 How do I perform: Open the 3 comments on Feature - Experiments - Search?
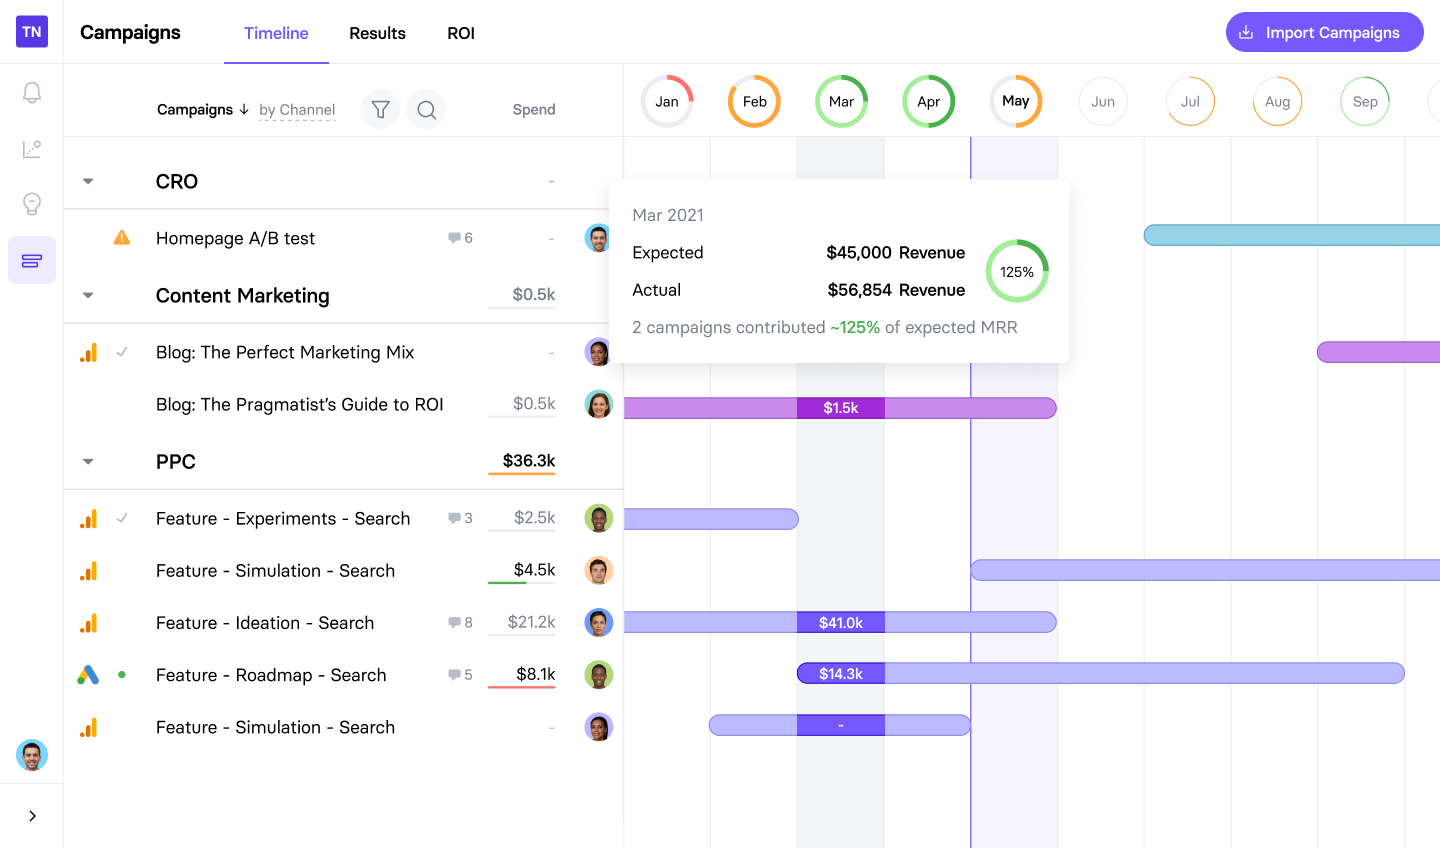coord(460,518)
